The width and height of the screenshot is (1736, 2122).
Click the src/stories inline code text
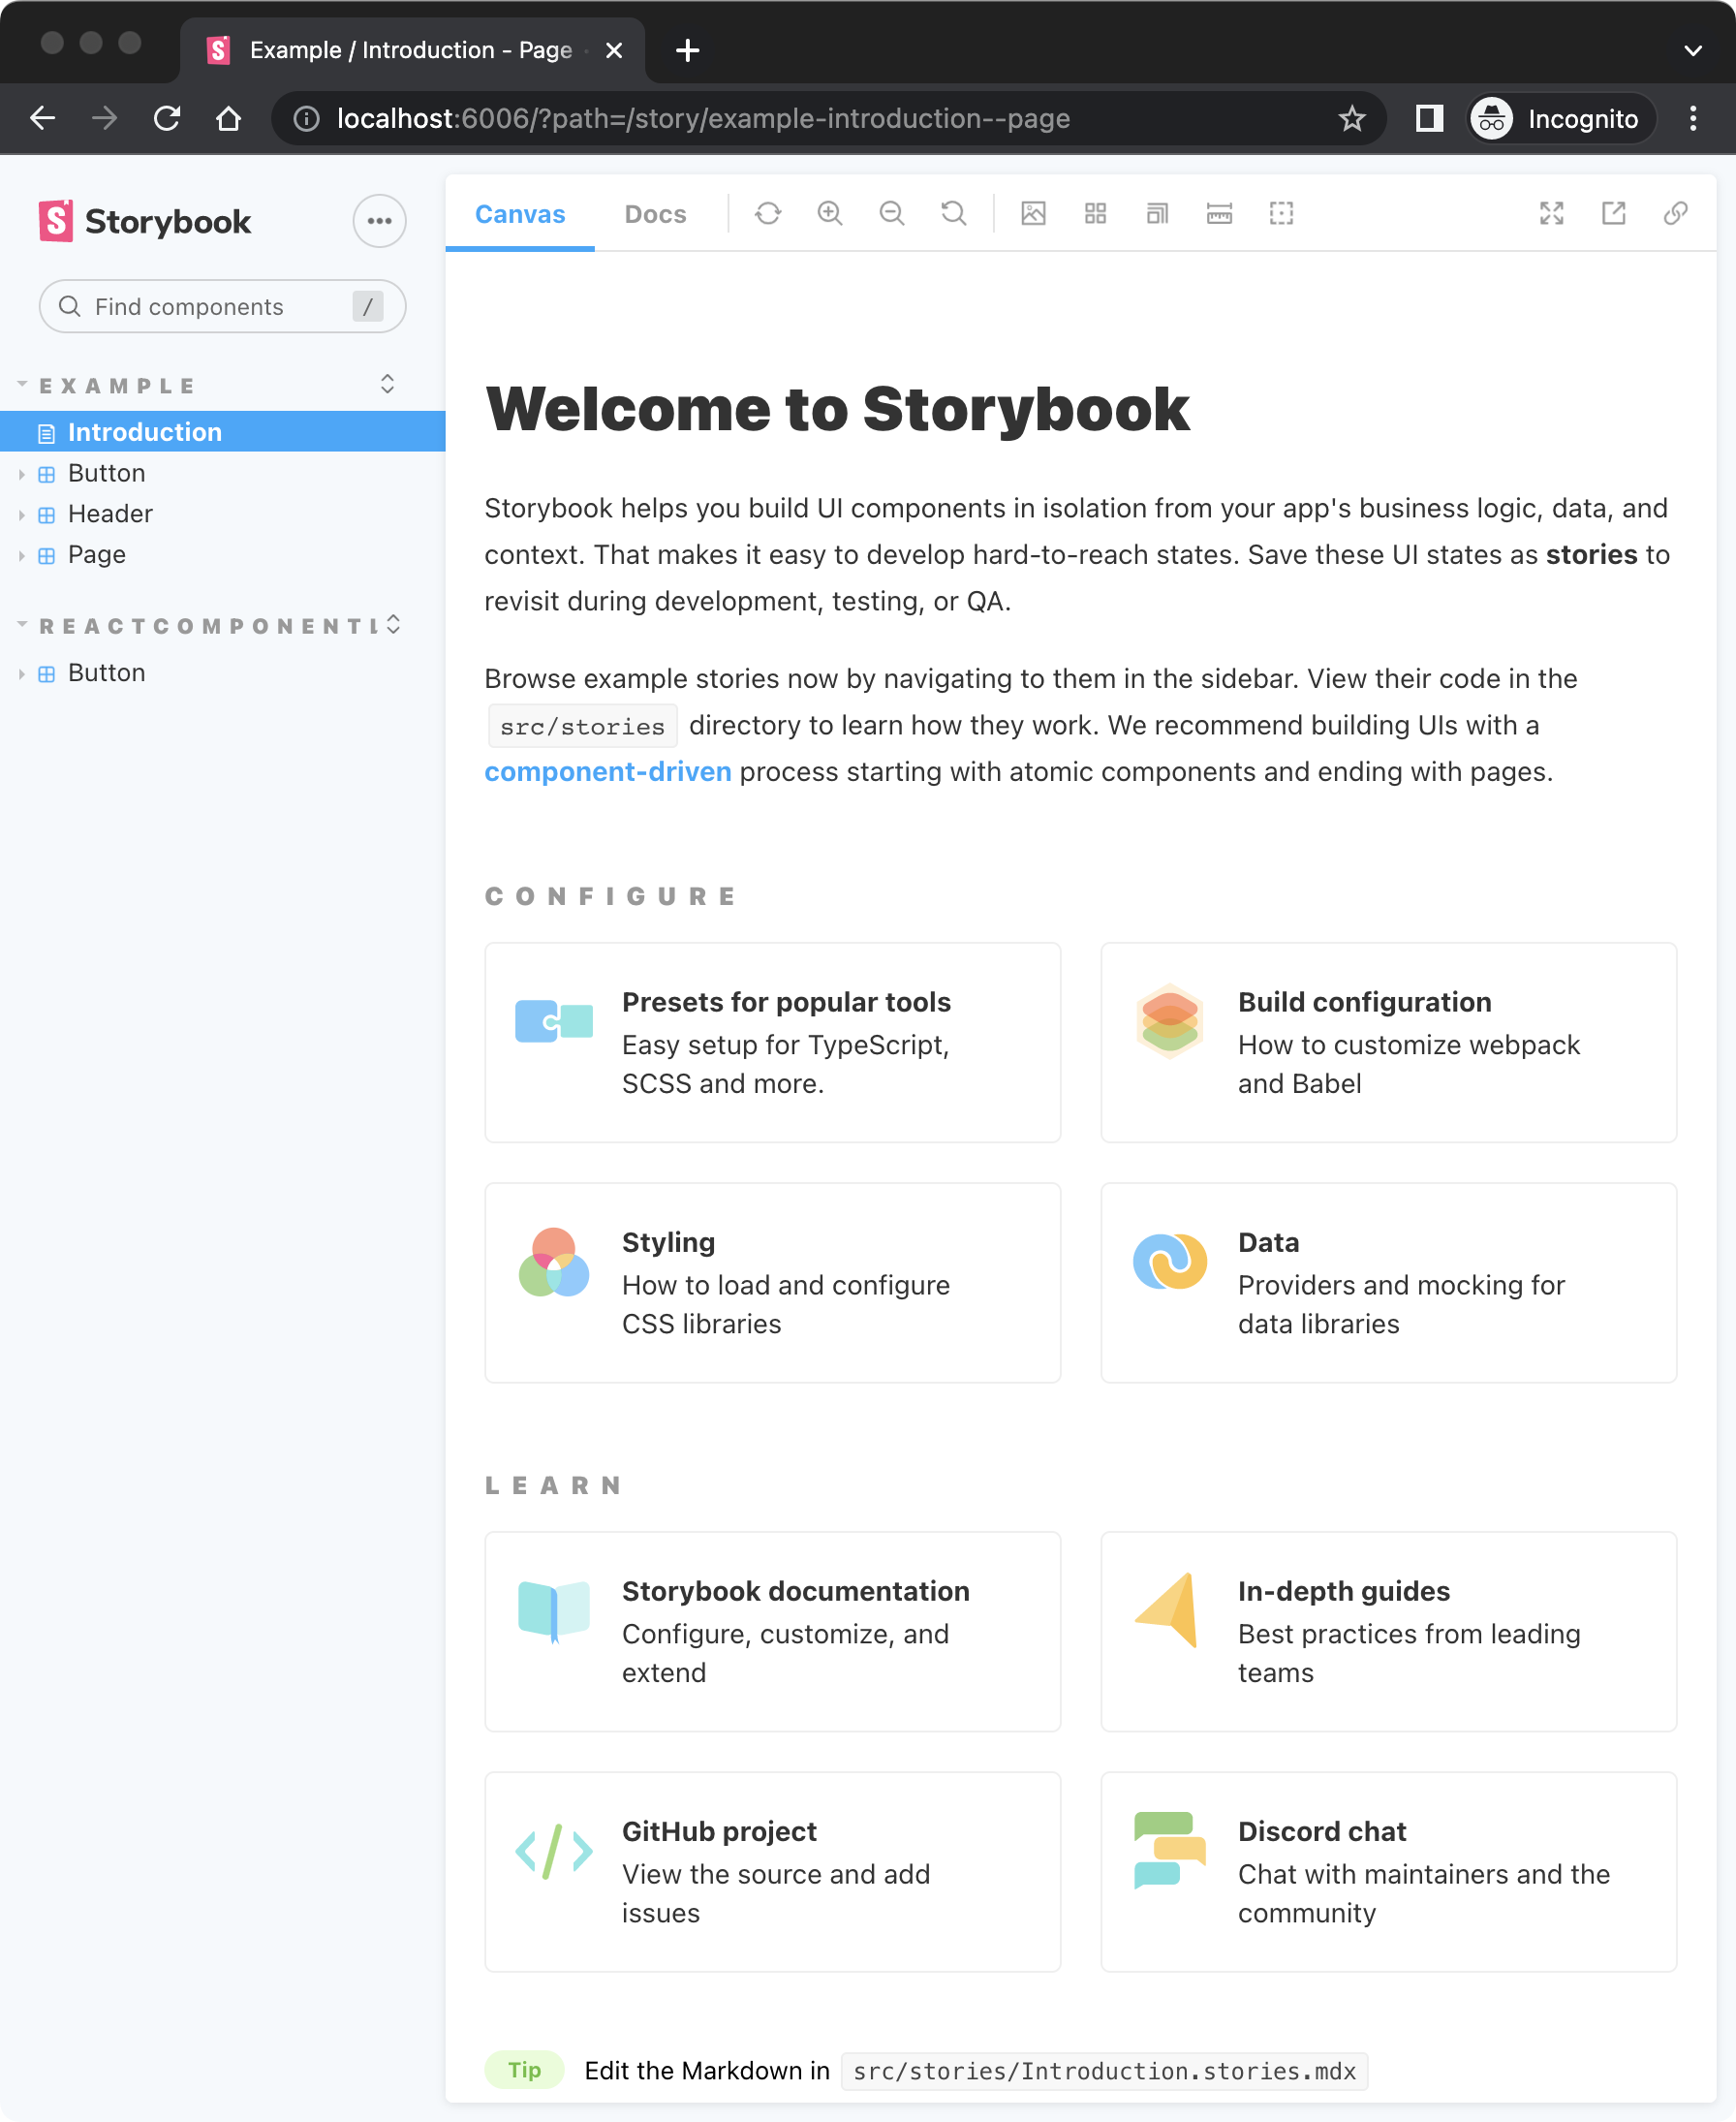(582, 726)
